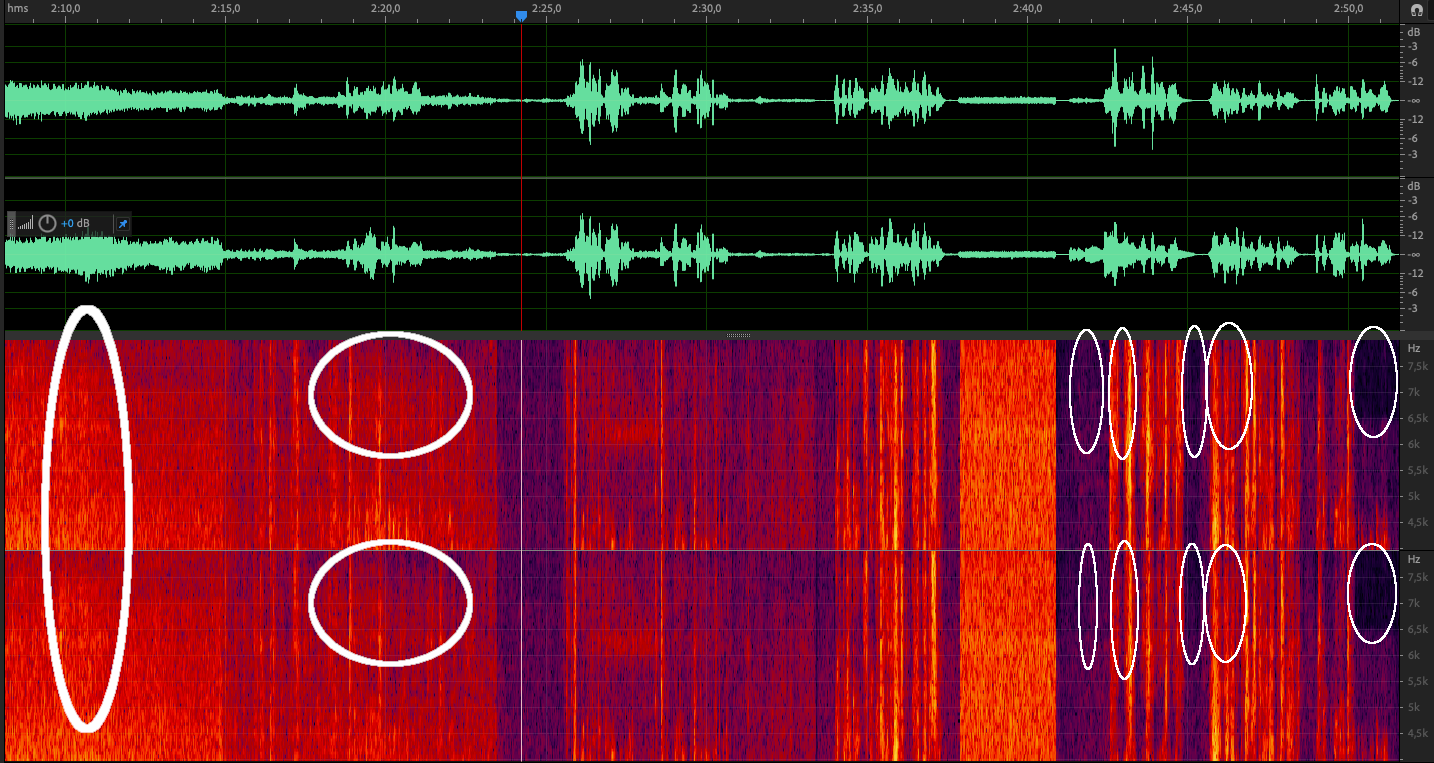1434x763 pixels.
Task: Click the waveform/spectral divider grip handle
Action: [738, 335]
